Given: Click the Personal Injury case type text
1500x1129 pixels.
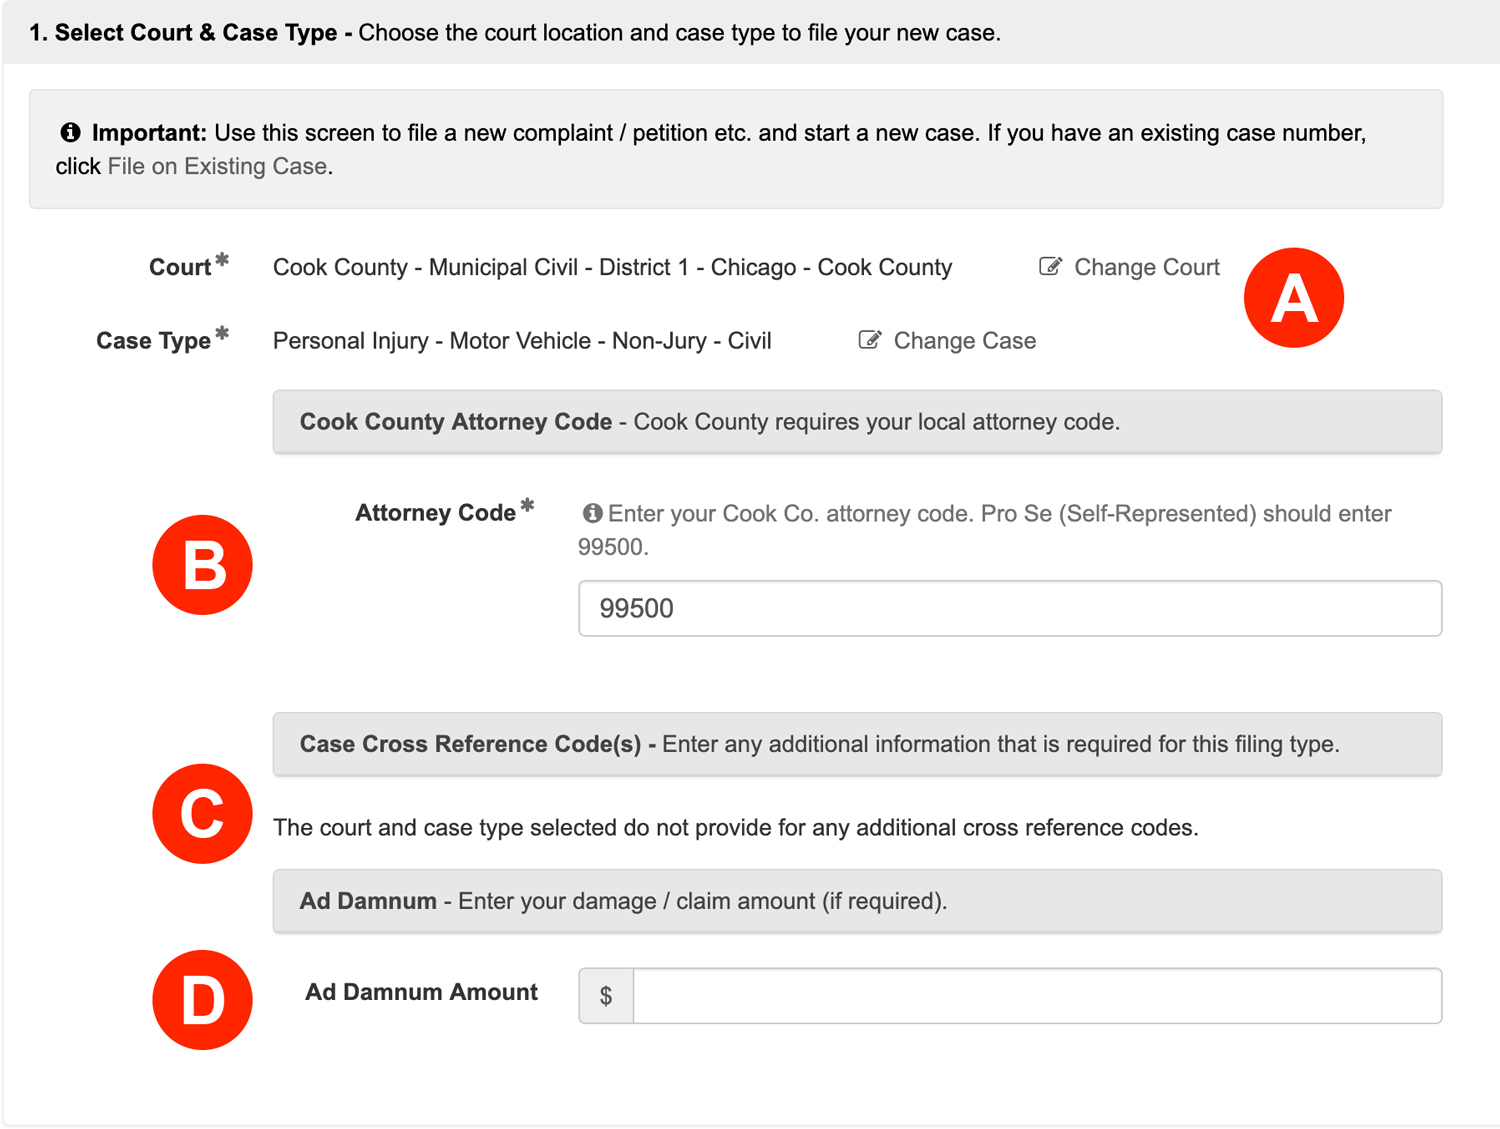Looking at the screenshot, I should 521,341.
